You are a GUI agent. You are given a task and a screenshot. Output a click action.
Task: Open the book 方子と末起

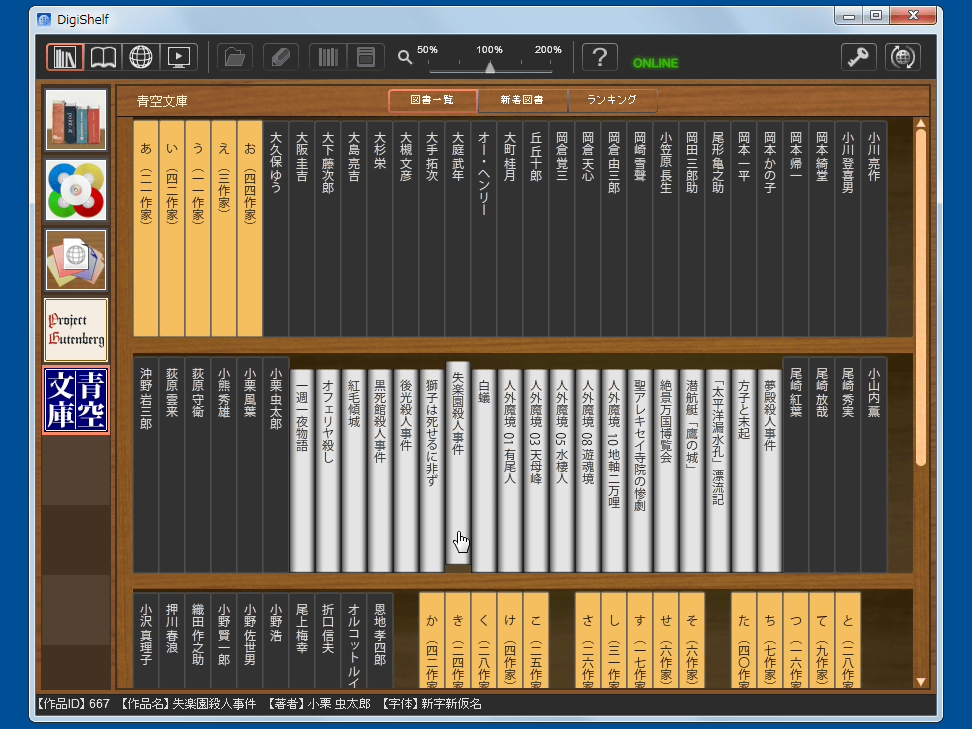(744, 471)
